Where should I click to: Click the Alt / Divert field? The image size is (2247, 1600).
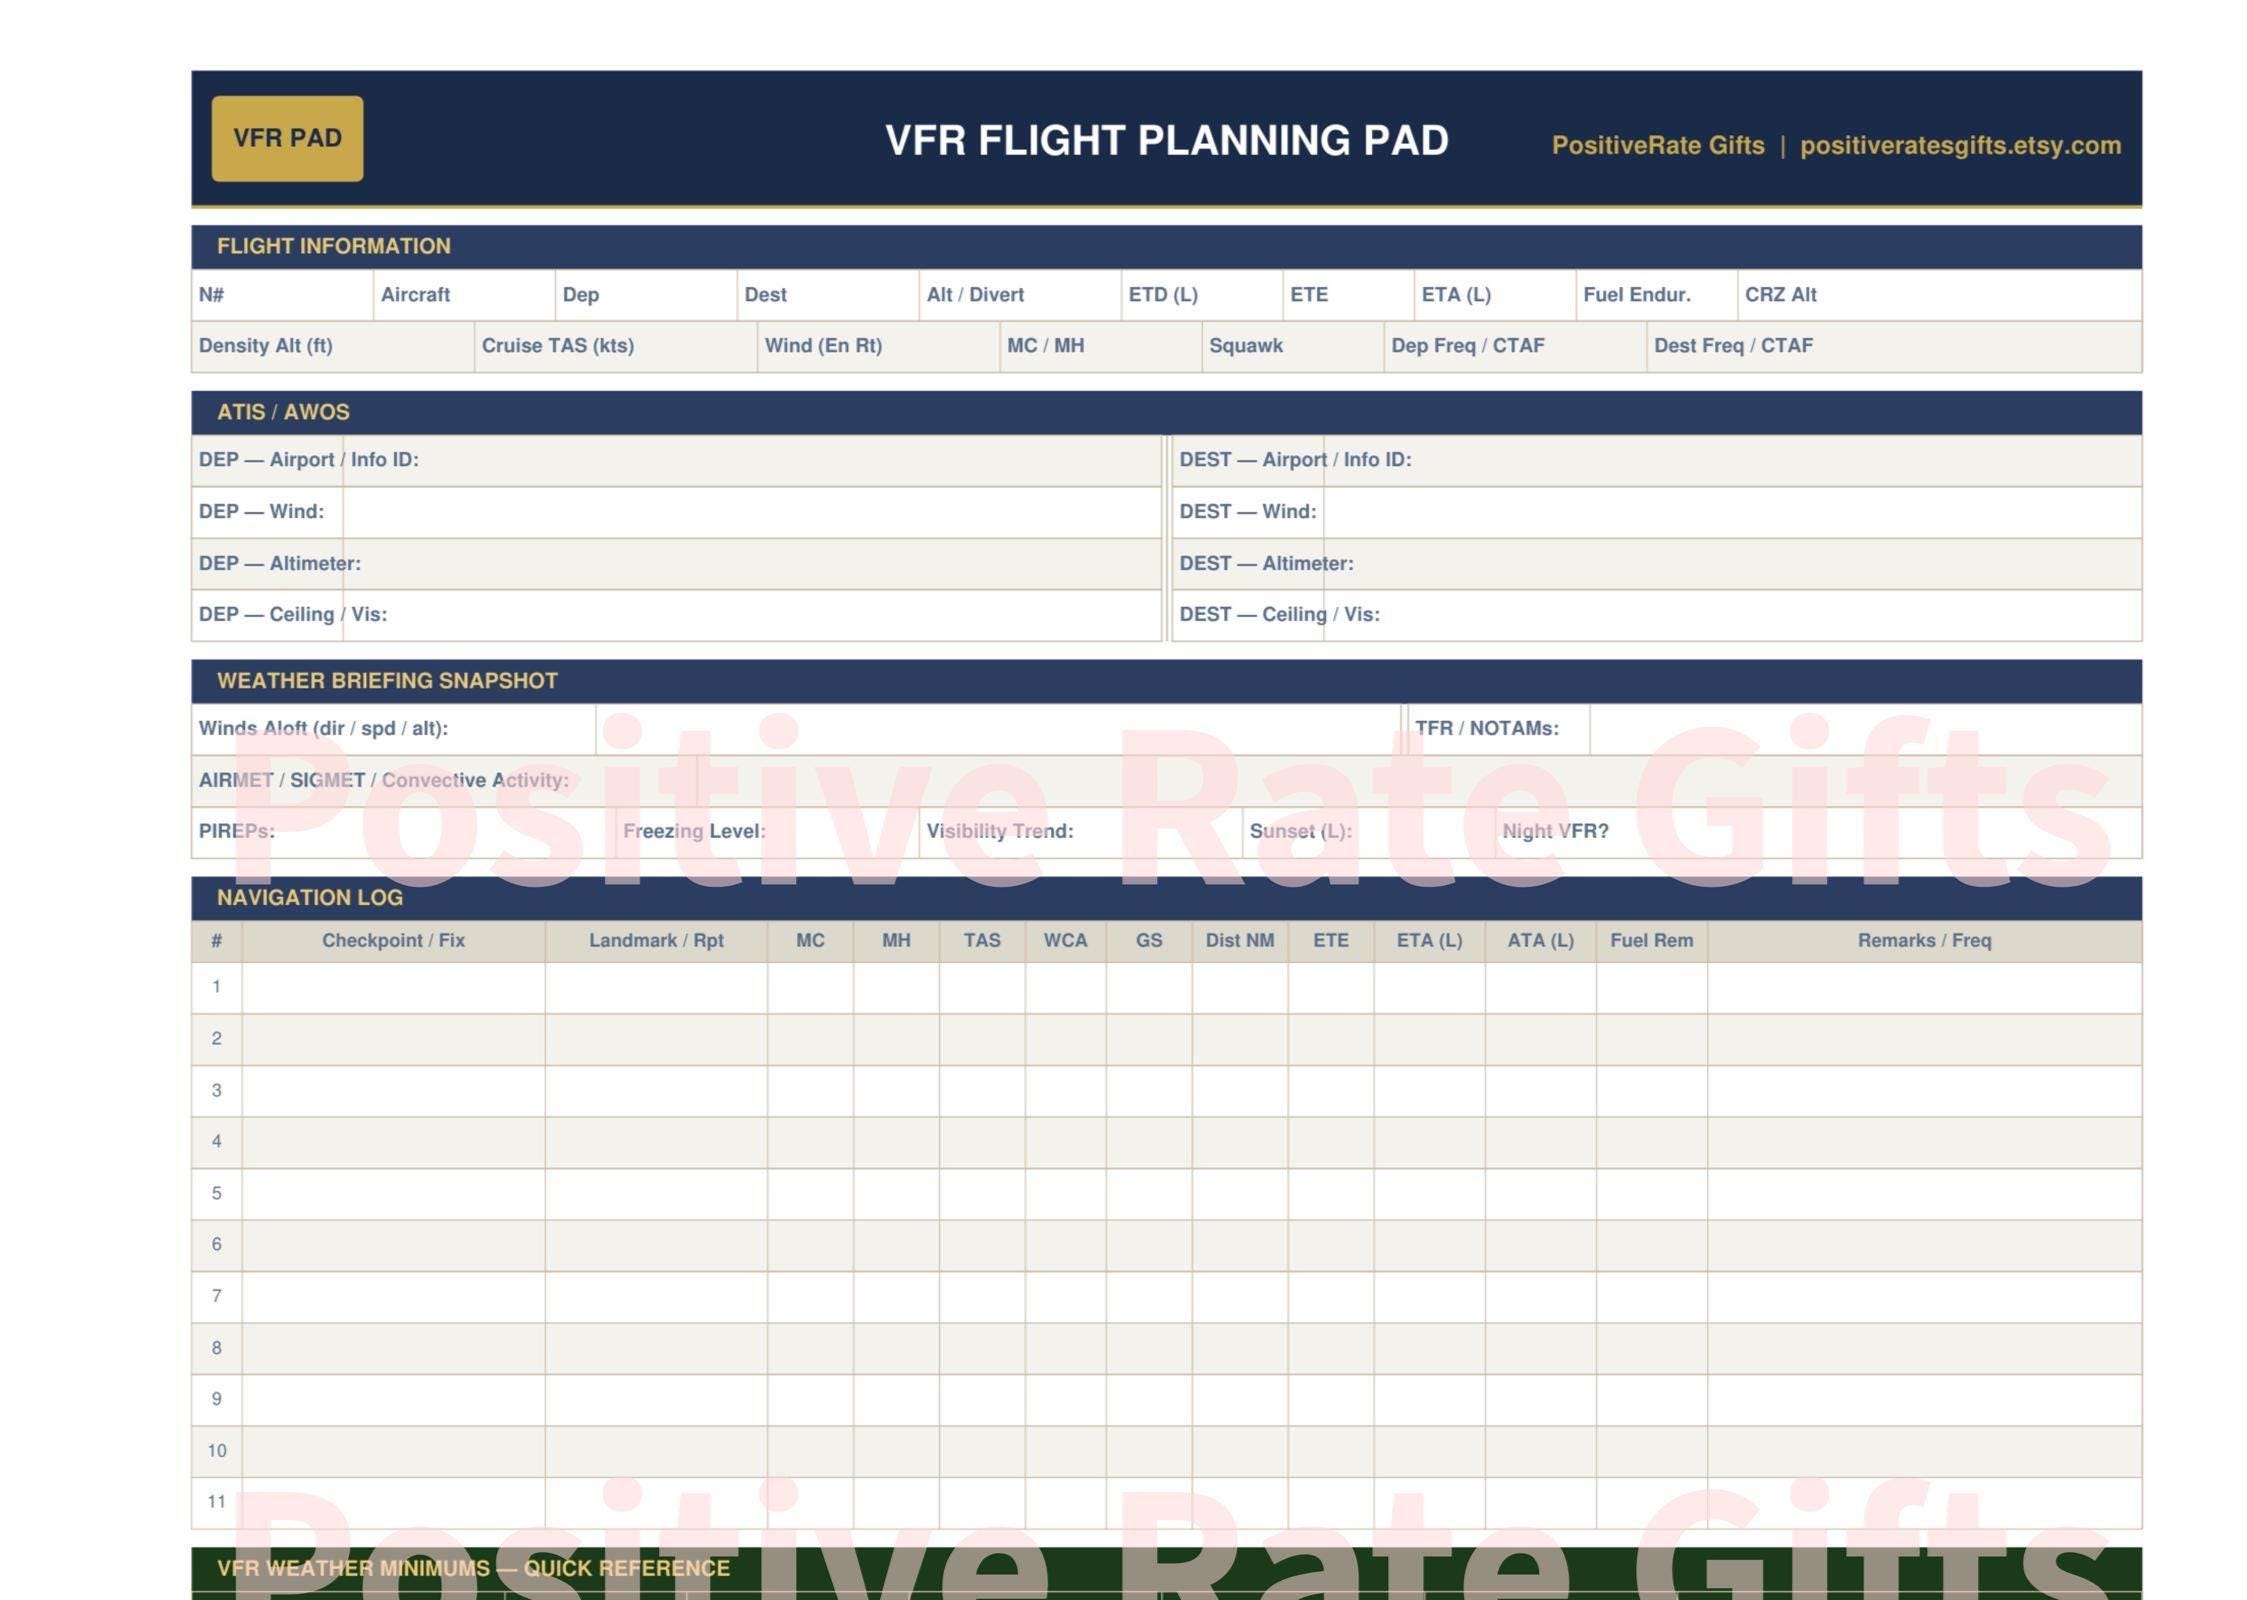(1020, 295)
